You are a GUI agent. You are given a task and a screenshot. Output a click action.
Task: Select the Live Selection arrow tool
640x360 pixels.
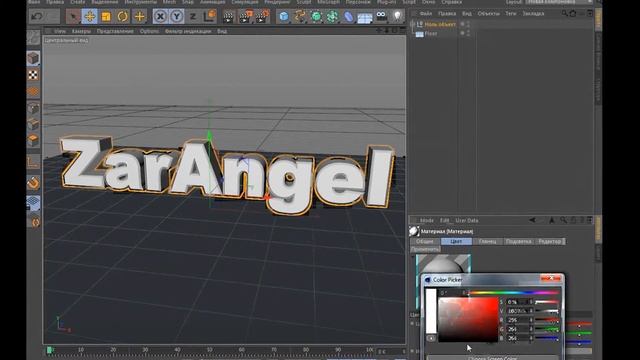(73, 17)
